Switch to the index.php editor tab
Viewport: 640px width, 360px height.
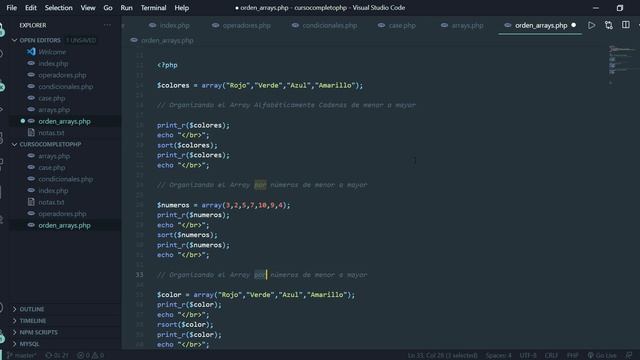coord(169,25)
